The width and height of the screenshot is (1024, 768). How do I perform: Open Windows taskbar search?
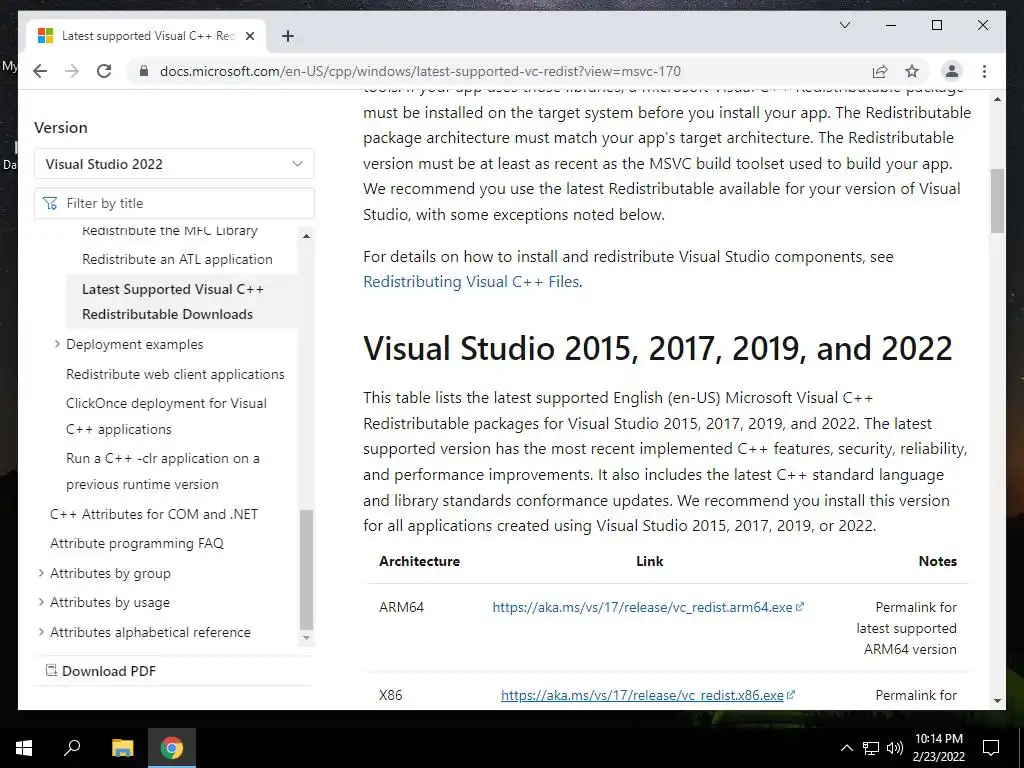point(72,748)
